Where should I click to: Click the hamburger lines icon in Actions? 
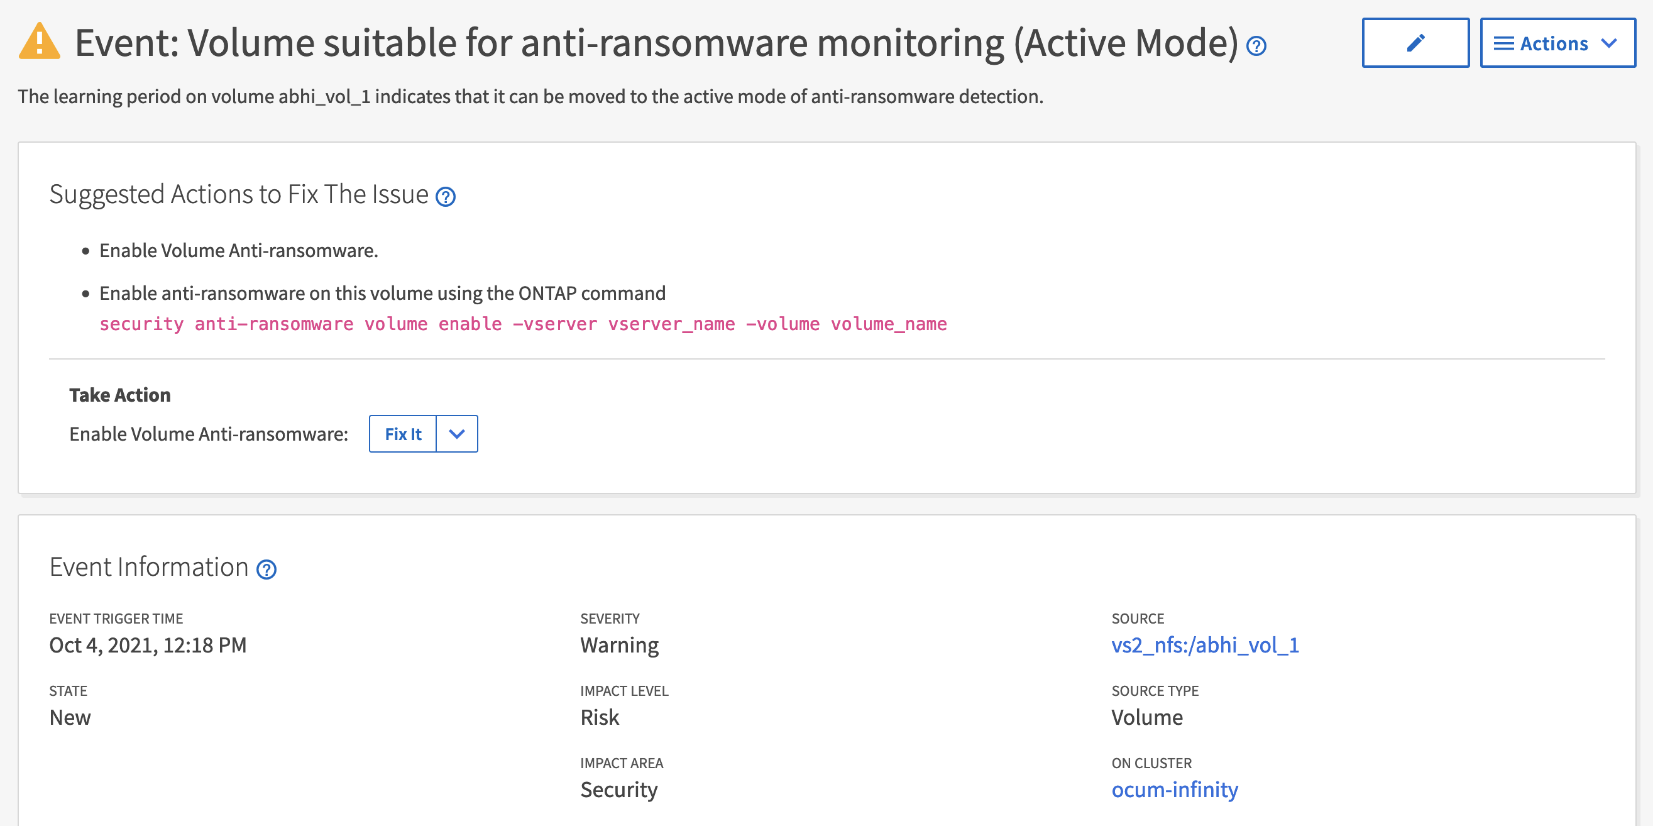(1503, 44)
